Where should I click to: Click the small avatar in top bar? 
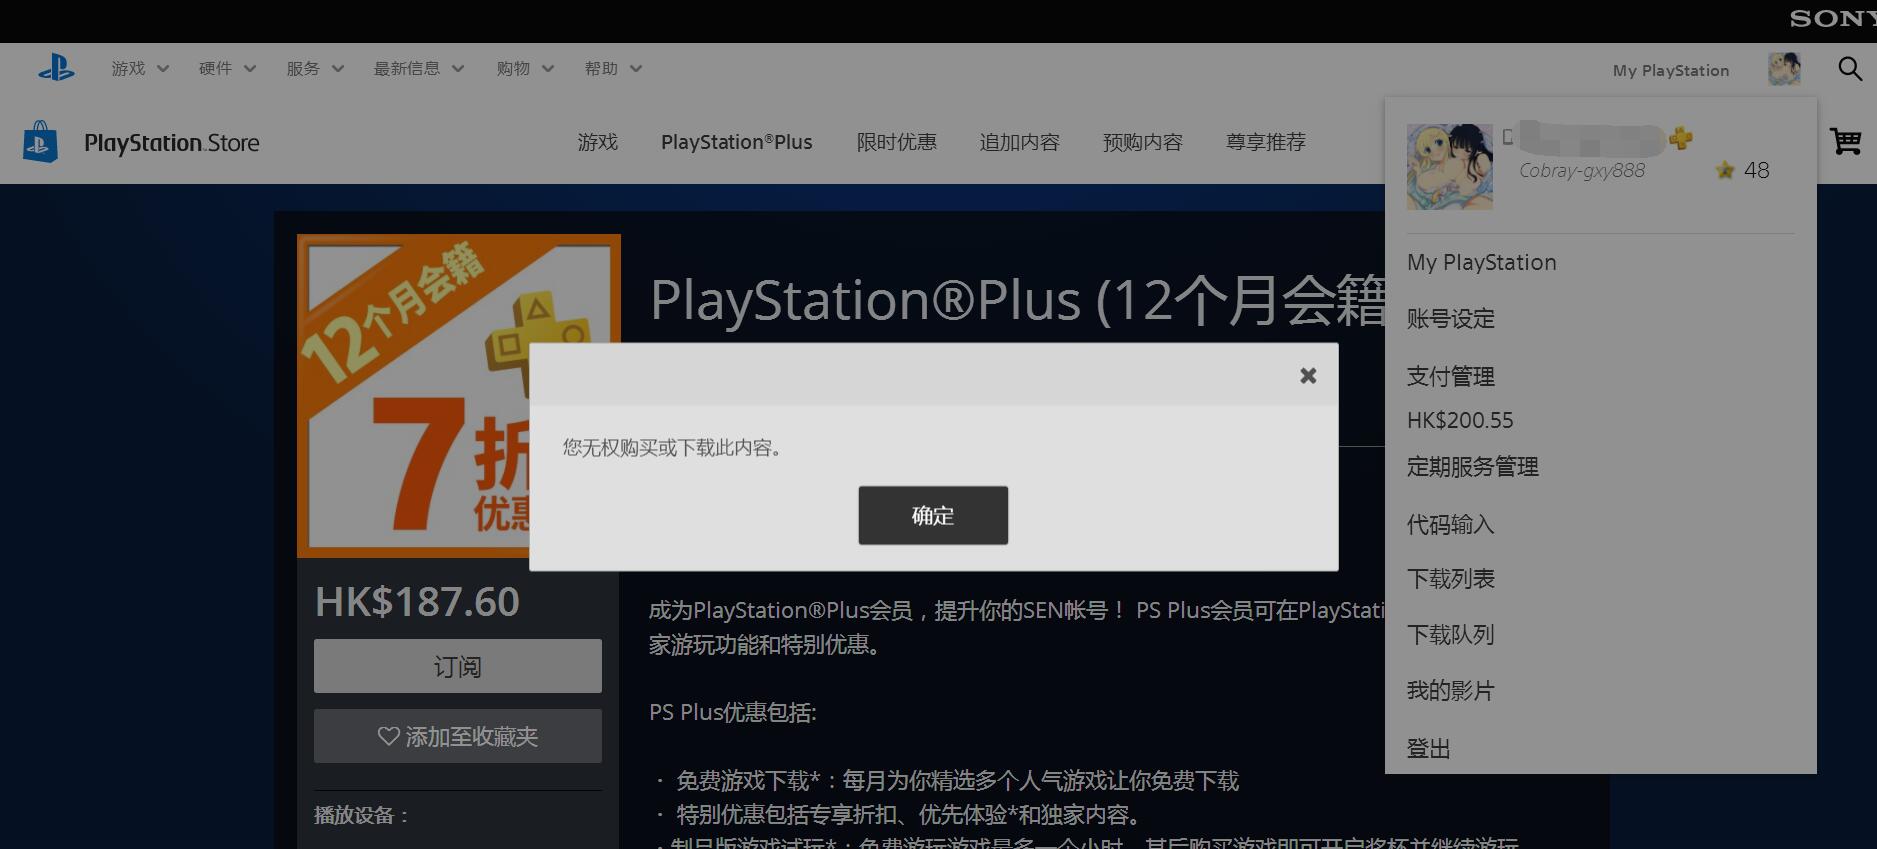coord(1783,69)
